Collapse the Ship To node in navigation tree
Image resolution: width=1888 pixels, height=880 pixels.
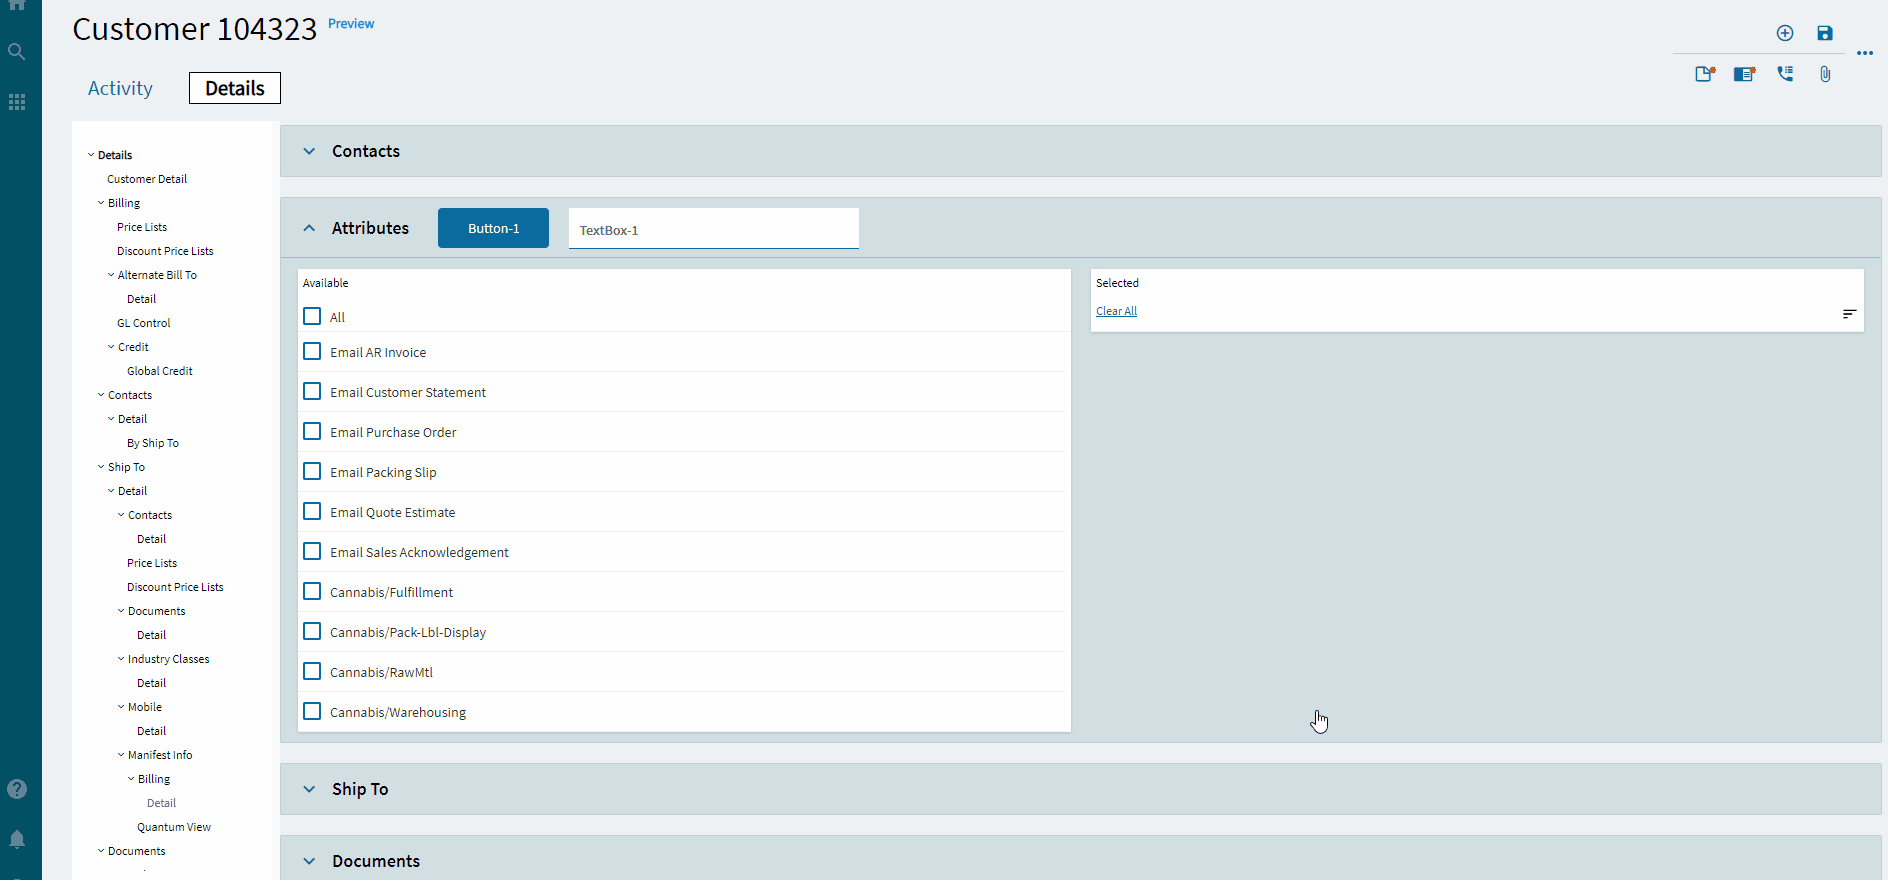pos(101,467)
